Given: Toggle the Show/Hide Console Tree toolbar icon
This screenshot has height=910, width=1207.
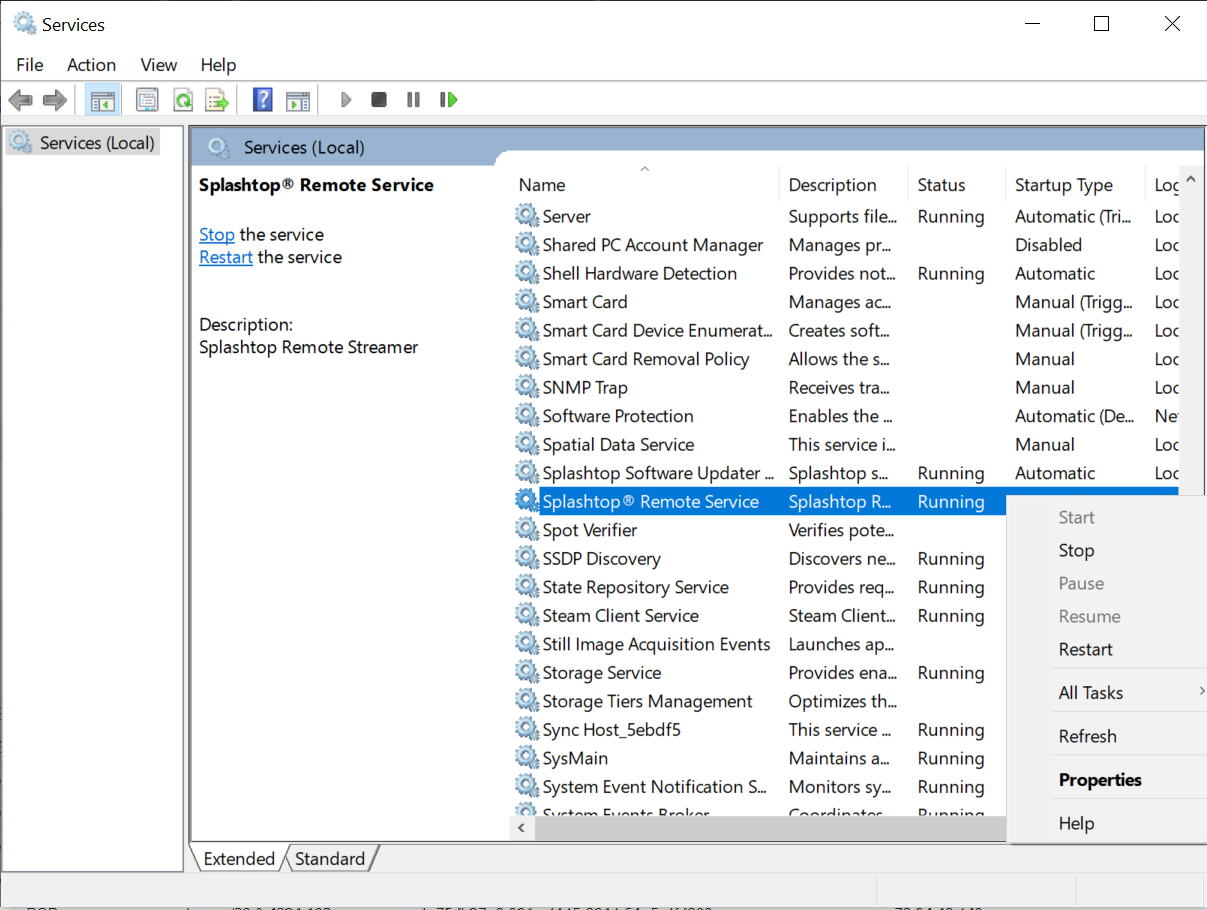Looking at the screenshot, I should click(x=103, y=99).
